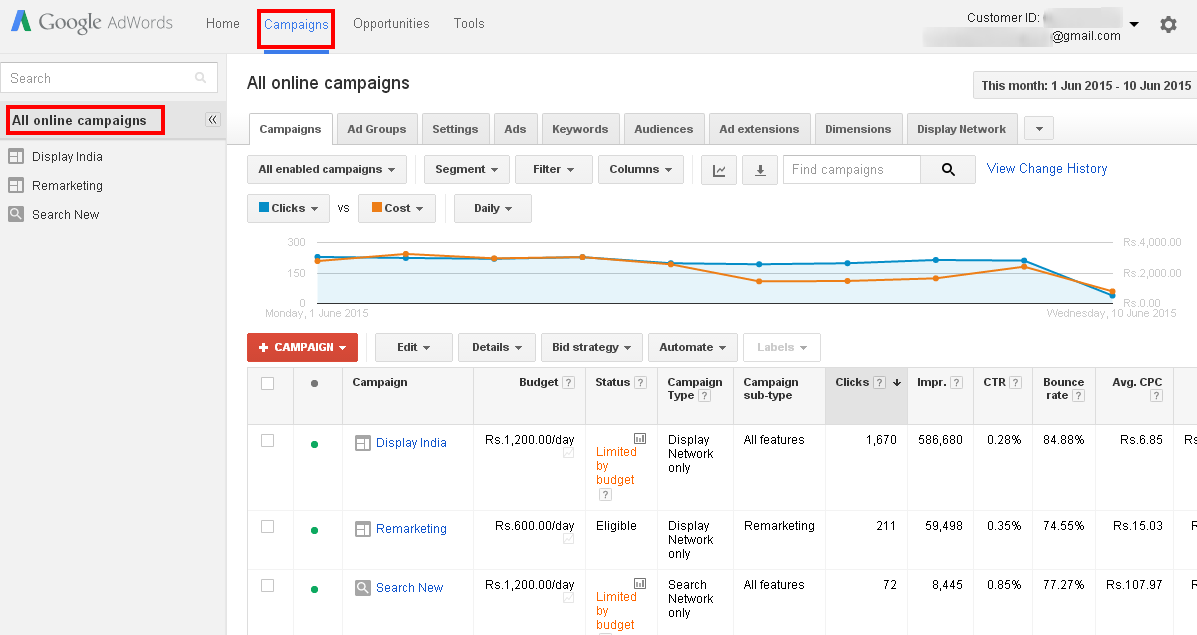Viewport: 1197px width, 635px height.
Task: Click the Display India sidebar campaign icon
Action: point(16,156)
